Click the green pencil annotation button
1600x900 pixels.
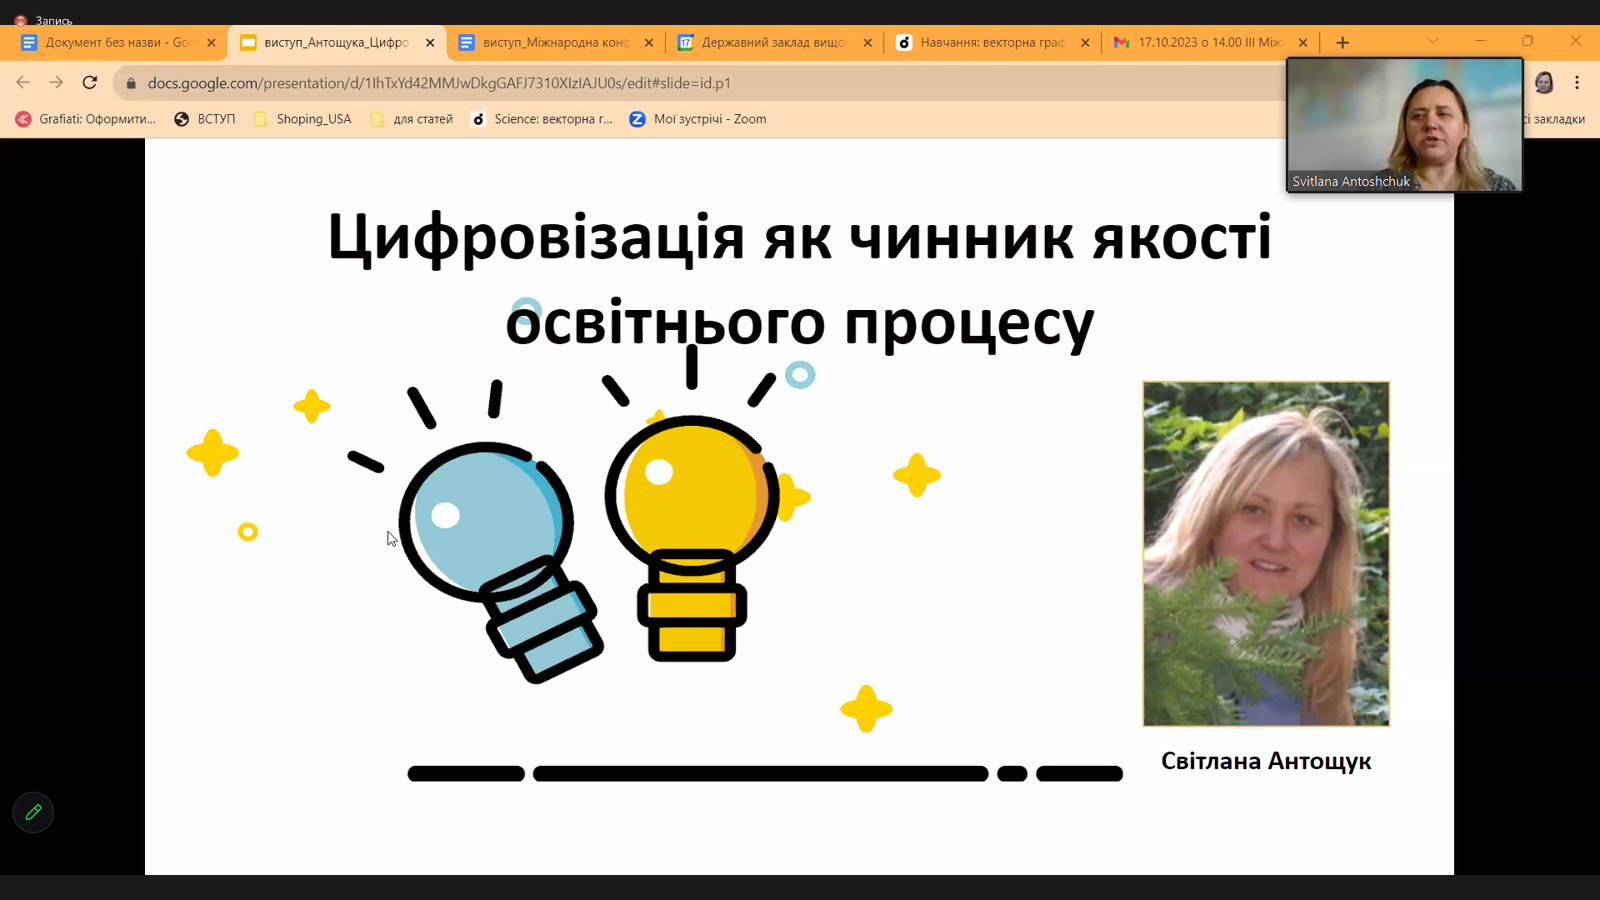point(33,813)
